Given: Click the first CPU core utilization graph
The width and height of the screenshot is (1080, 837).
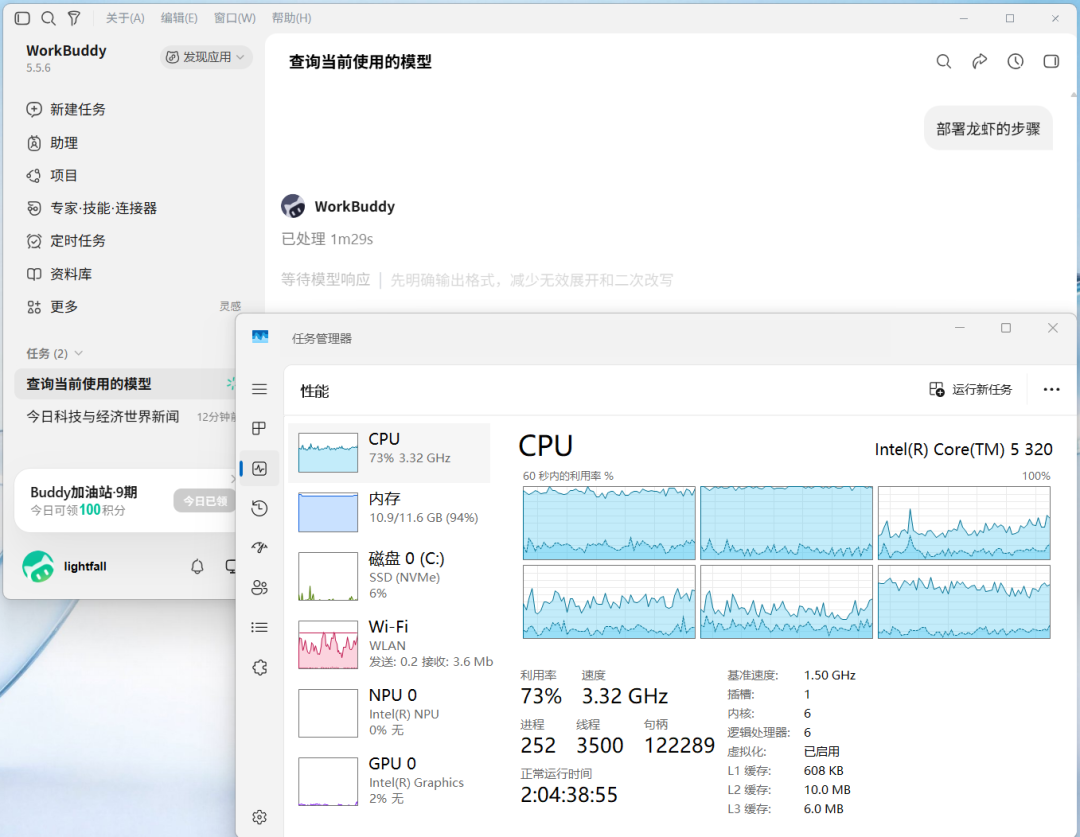Looking at the screenshot, I should click(609, 523).
